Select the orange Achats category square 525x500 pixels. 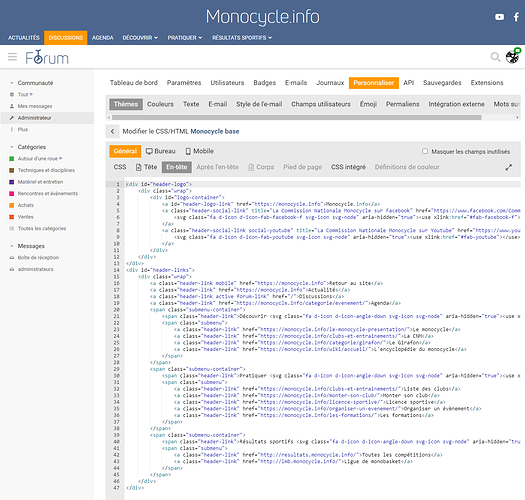11,205
